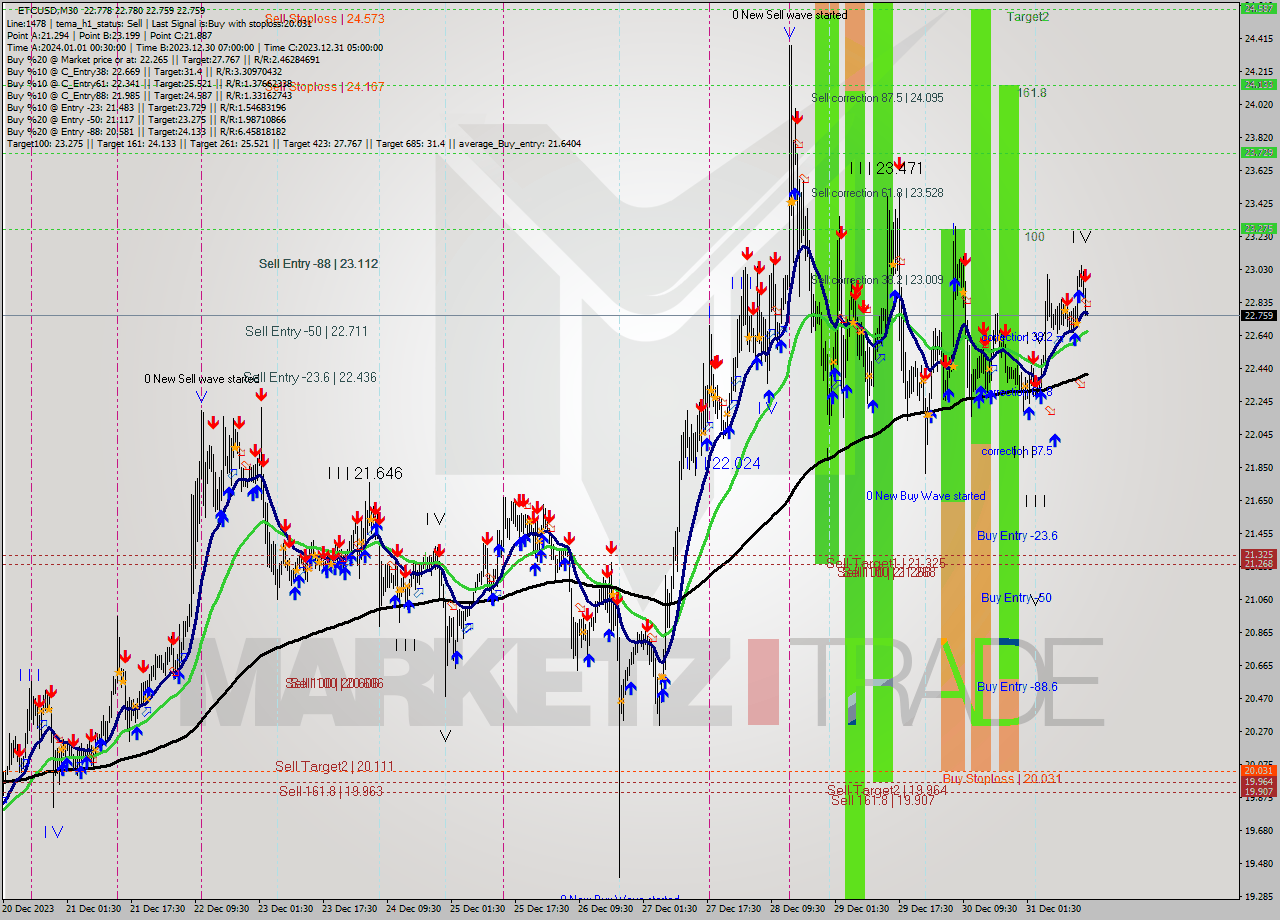Image resolution: width=1280 pixels, height=920 pixels.
Task: Click the 23.425 price scale value
Action: tap(1258, 203)
